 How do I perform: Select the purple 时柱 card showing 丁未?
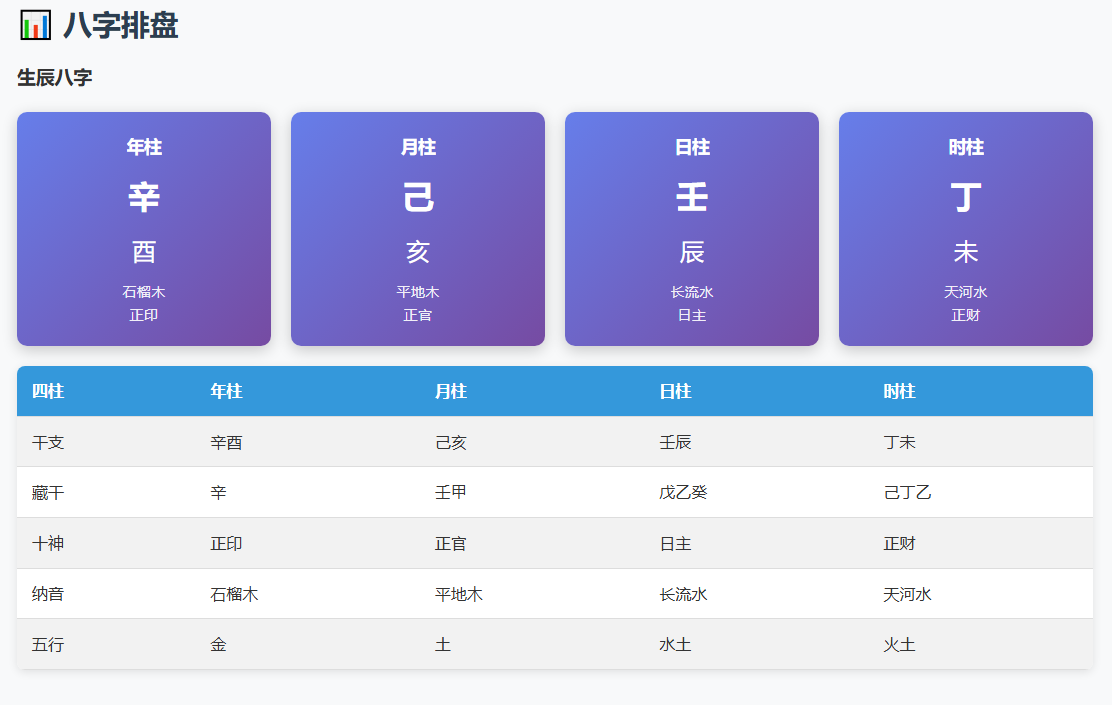[x=966, y=229]
